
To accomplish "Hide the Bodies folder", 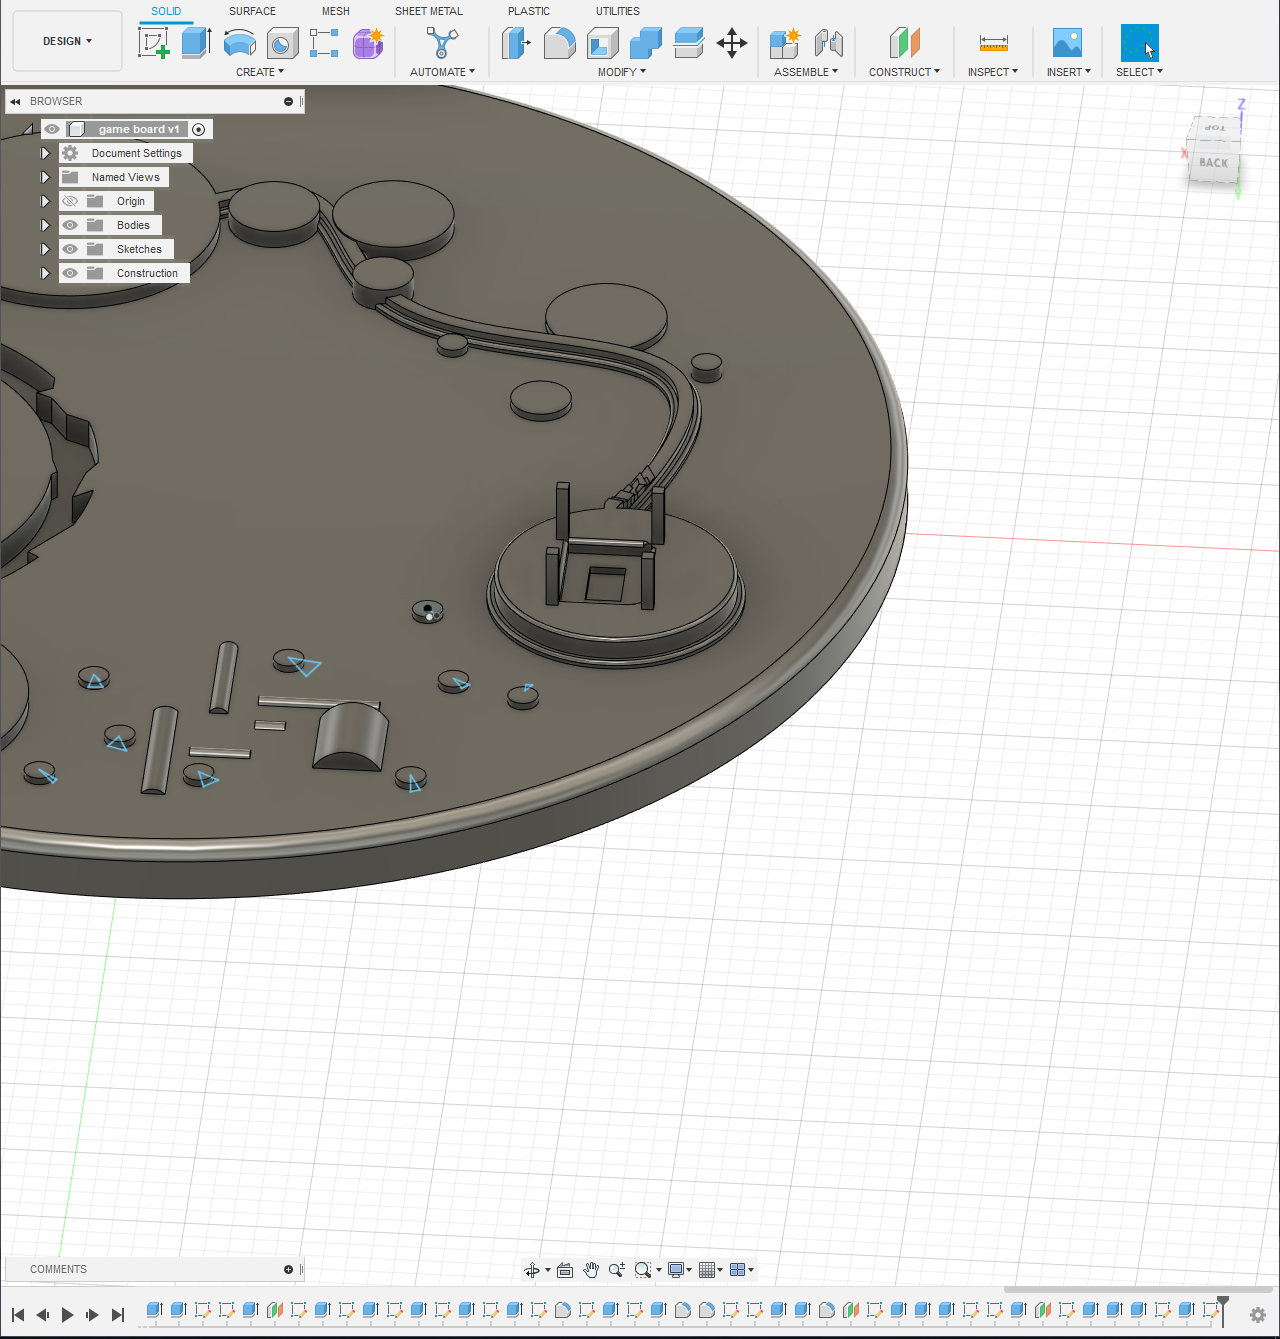I will [70, 225].
